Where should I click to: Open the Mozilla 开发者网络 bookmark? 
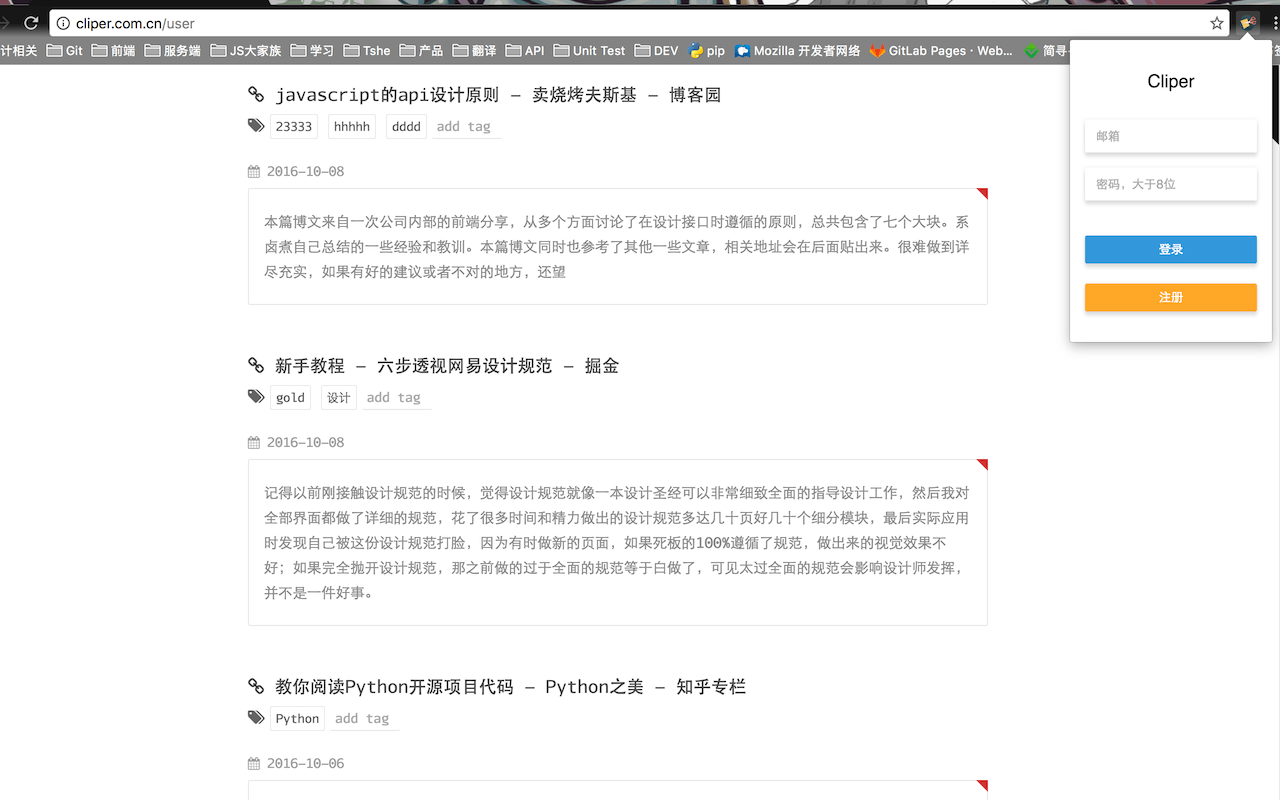pyautogui.click(x=797, y=51)
